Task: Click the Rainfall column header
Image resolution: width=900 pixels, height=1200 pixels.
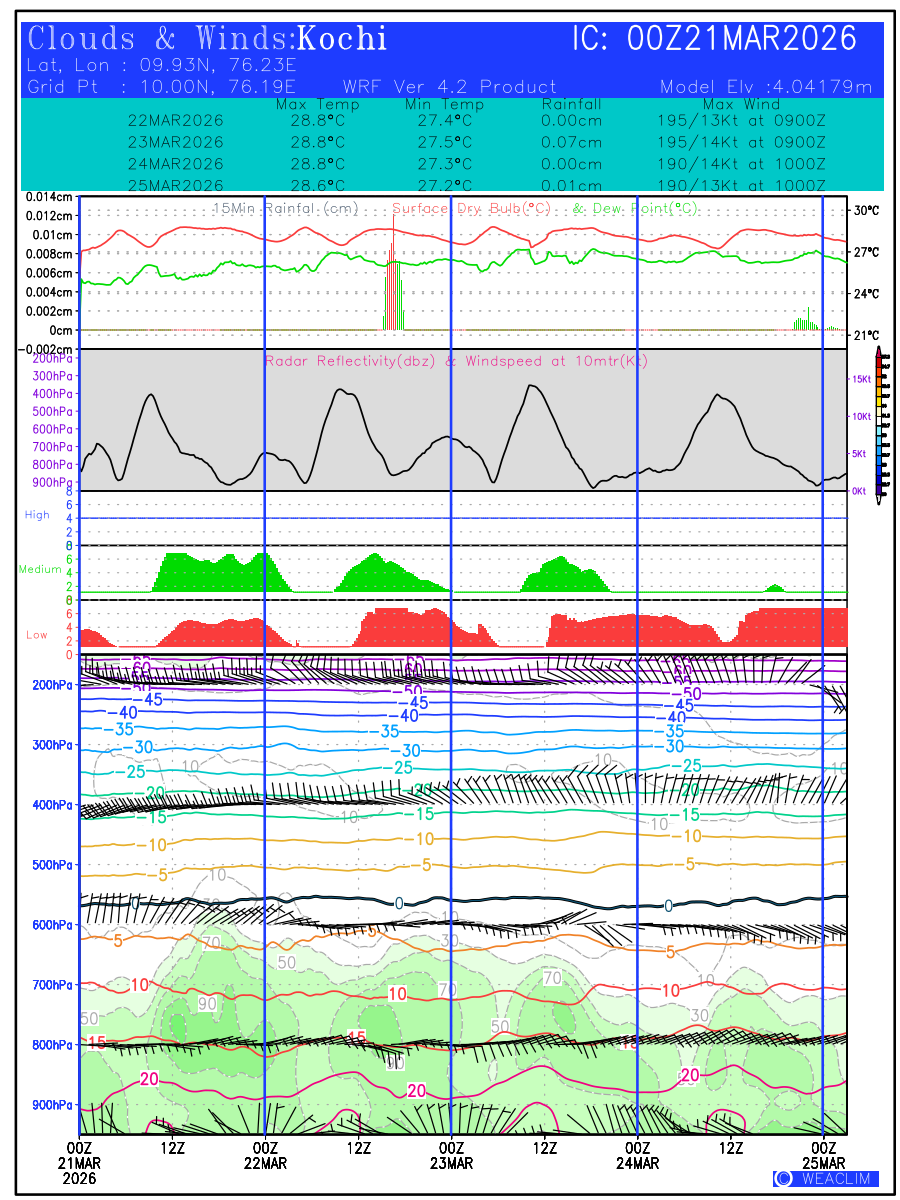Action: point(571,104)
